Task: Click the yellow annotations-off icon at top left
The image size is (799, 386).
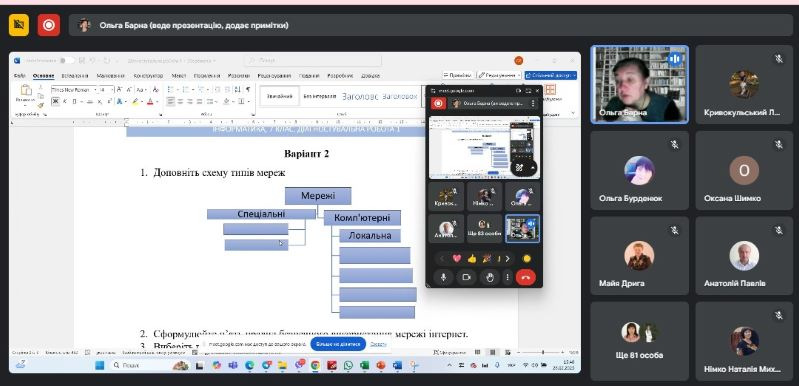Action: coord(19,25)
